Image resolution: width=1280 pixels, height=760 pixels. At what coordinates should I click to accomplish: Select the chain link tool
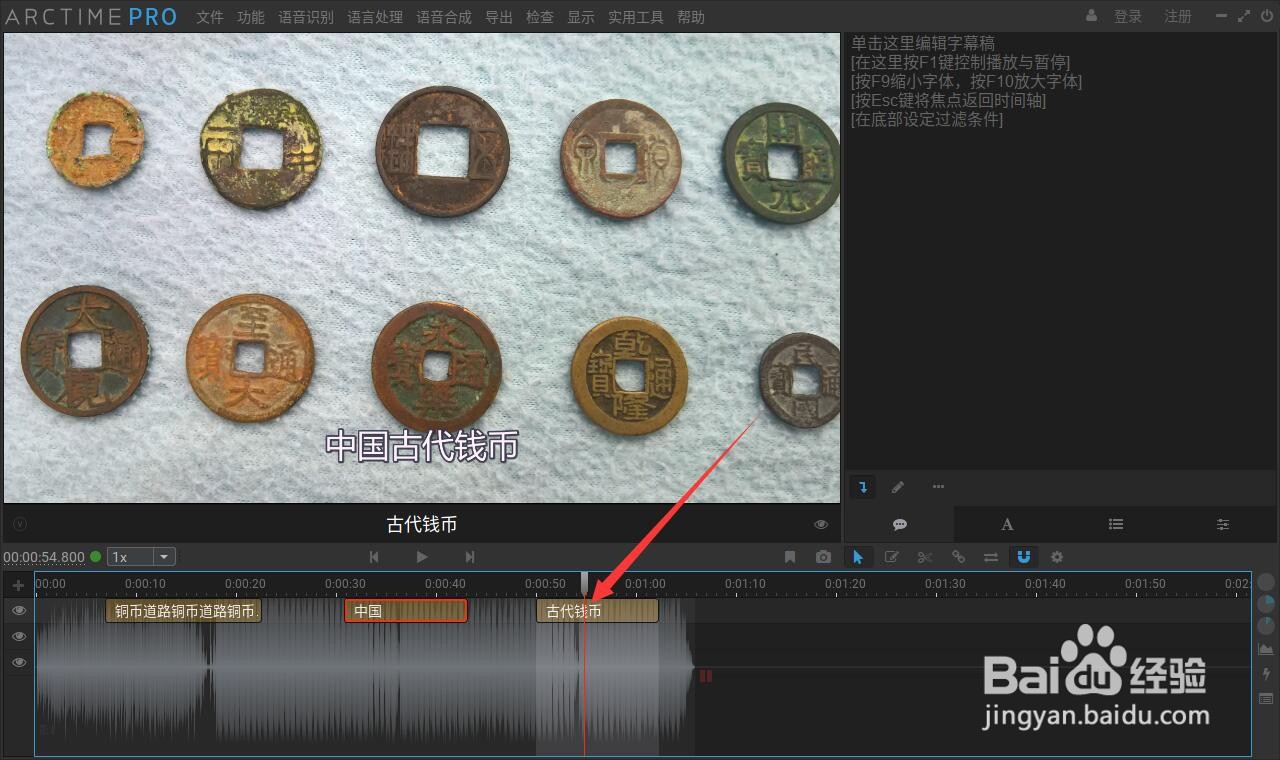[958, 557]
